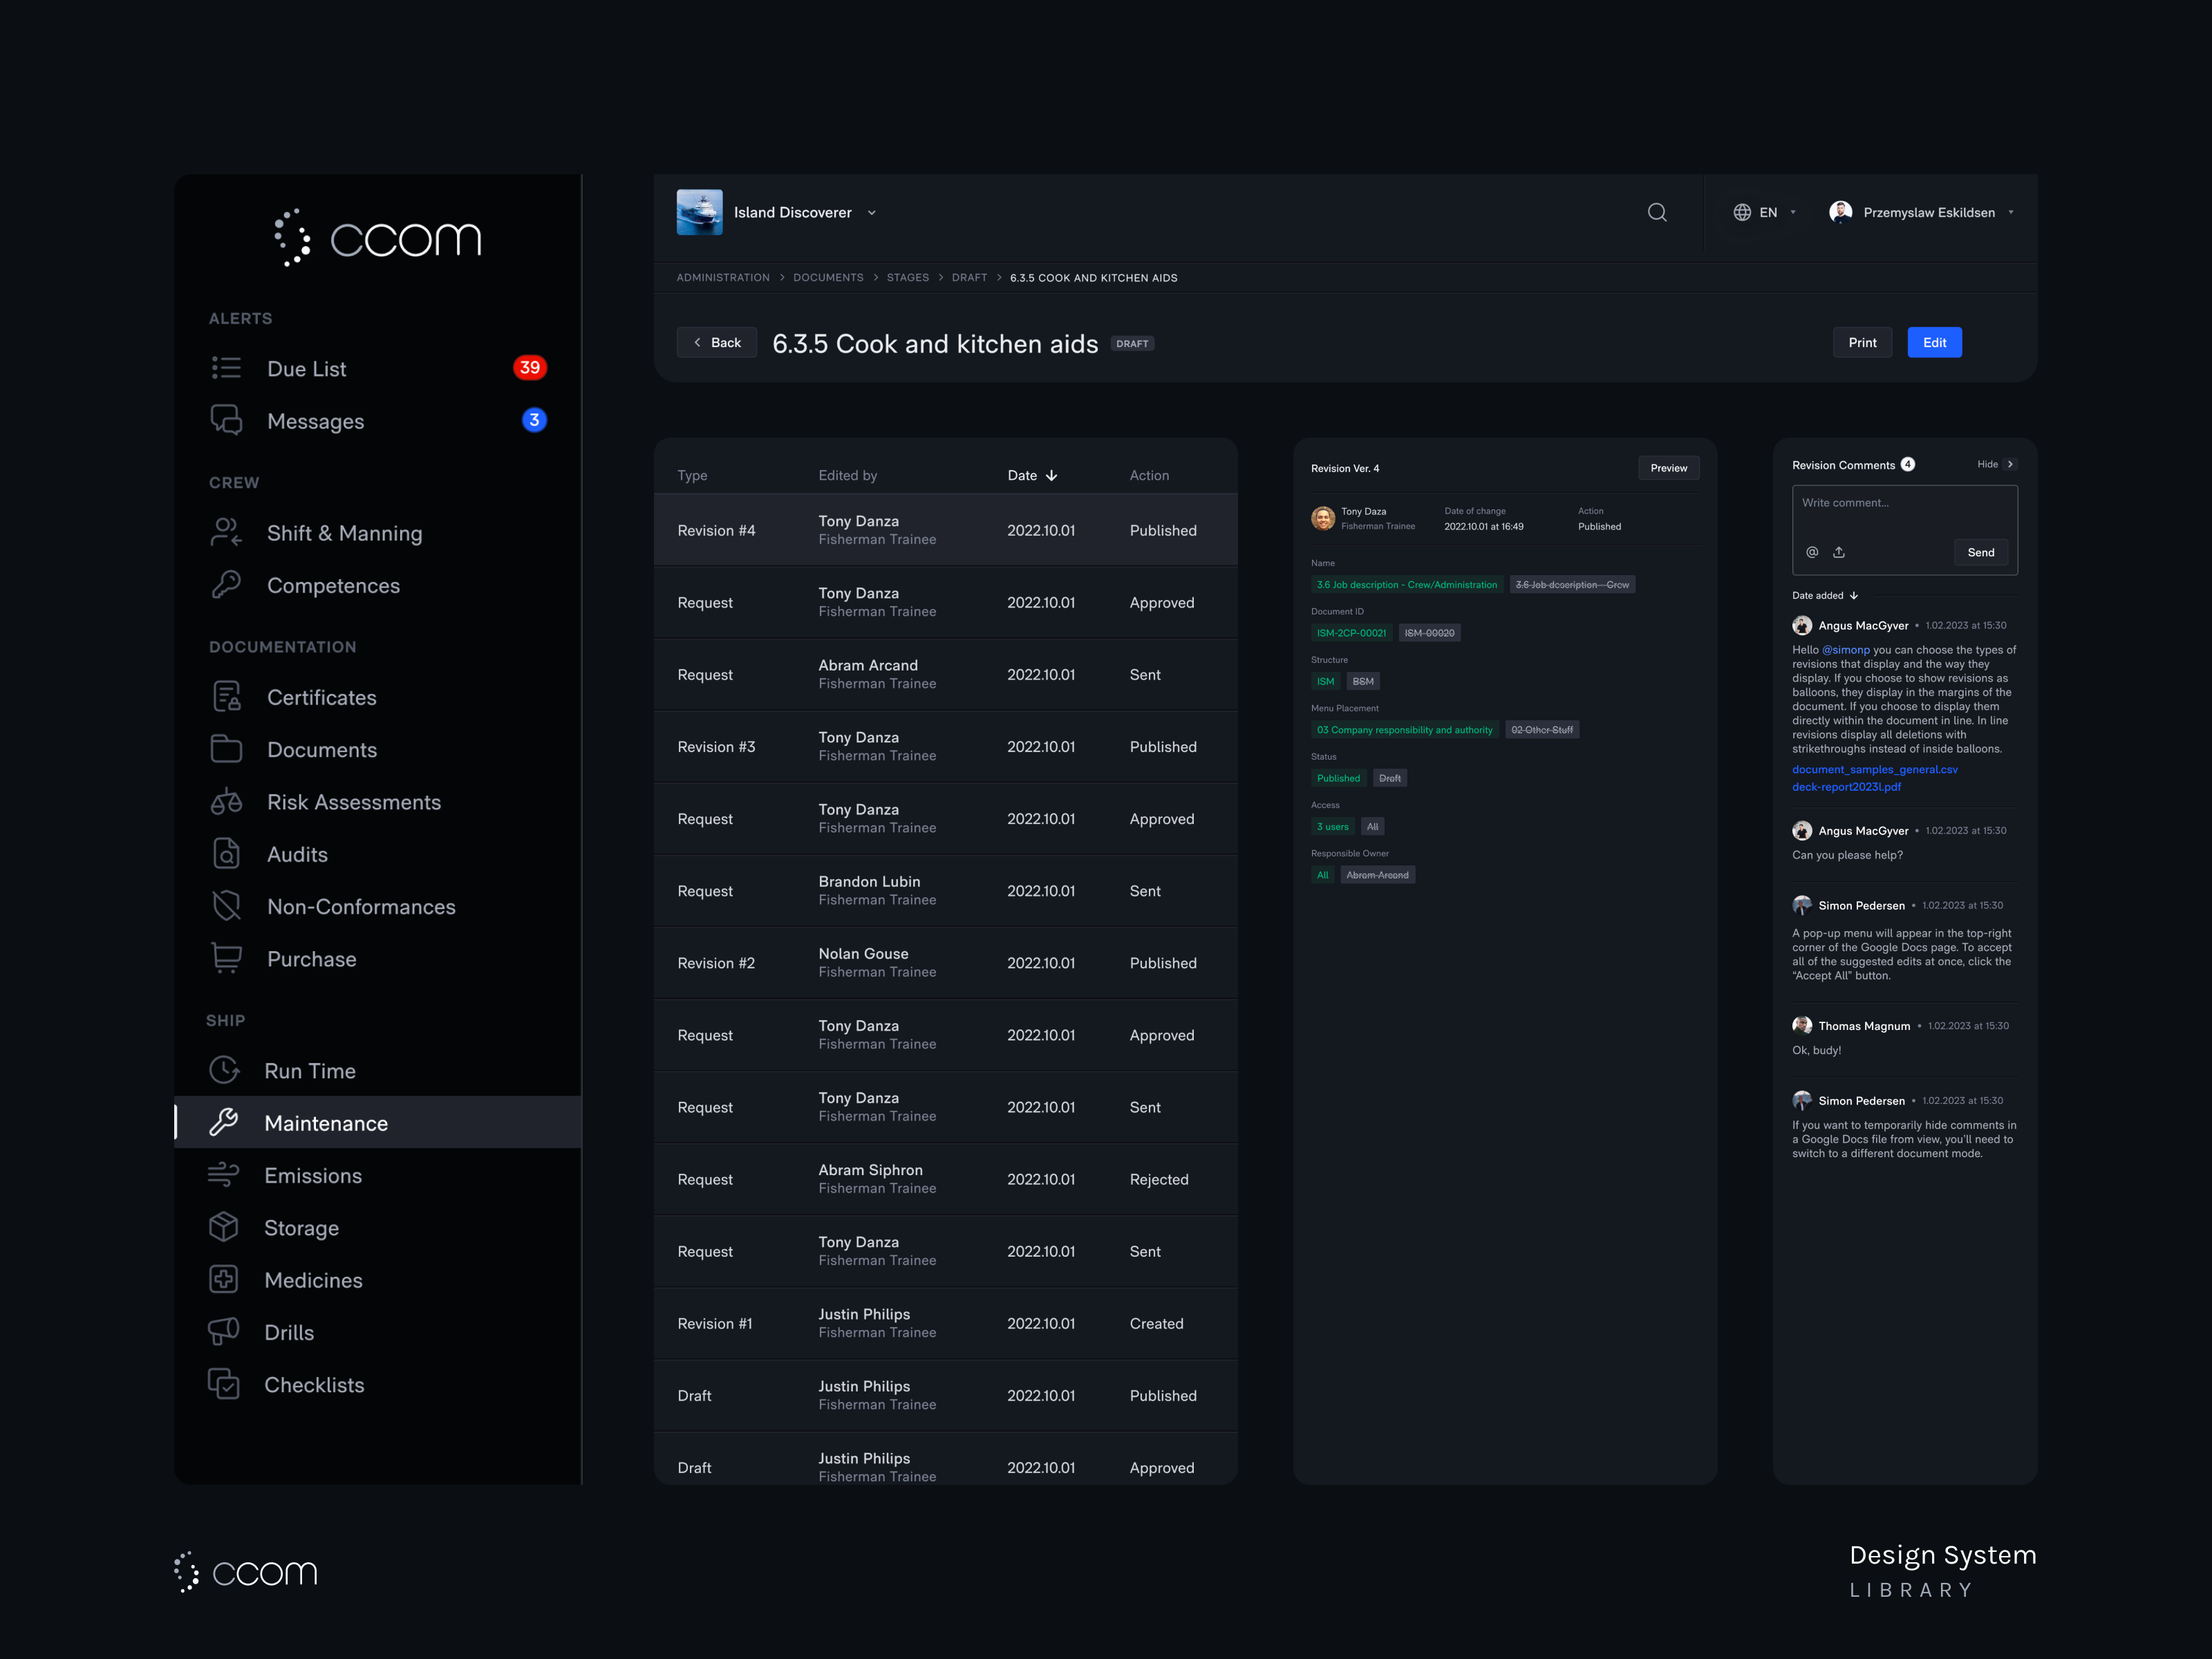
Task: Open Medicines using the medical cross icon
Action: [224, 1279]
